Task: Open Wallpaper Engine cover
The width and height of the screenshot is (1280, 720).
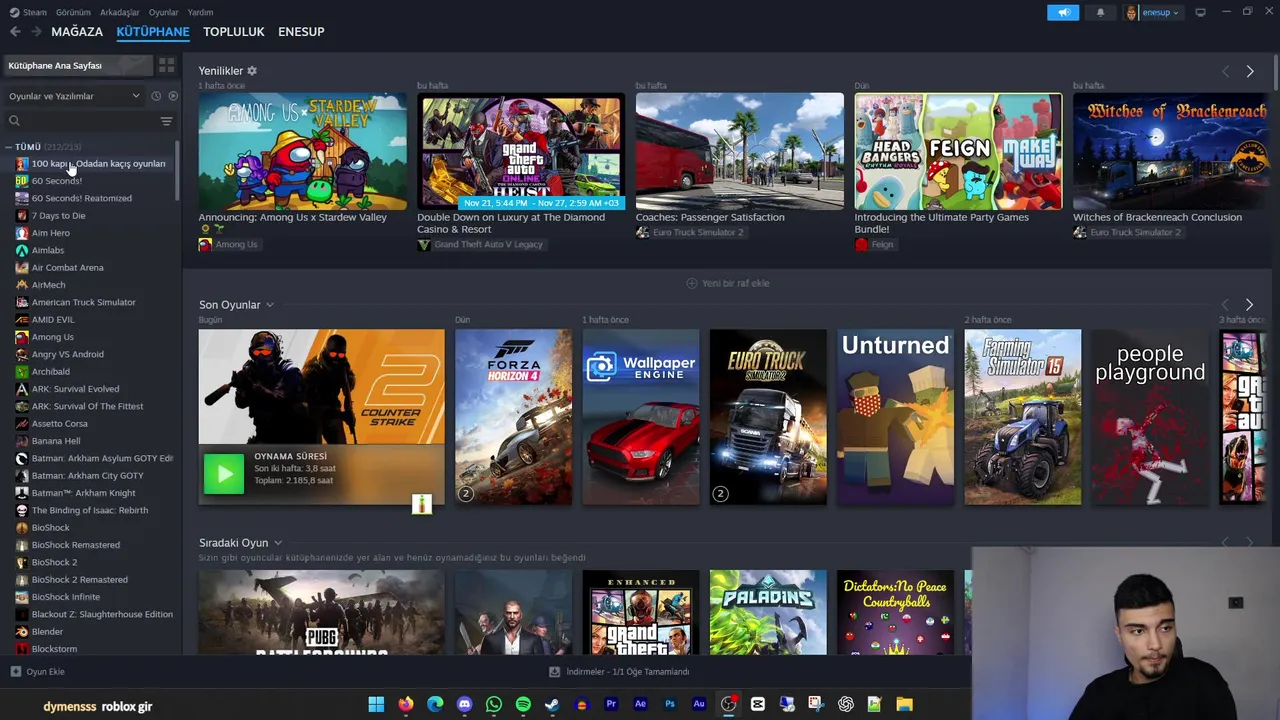Action: (x=641, y=417)
